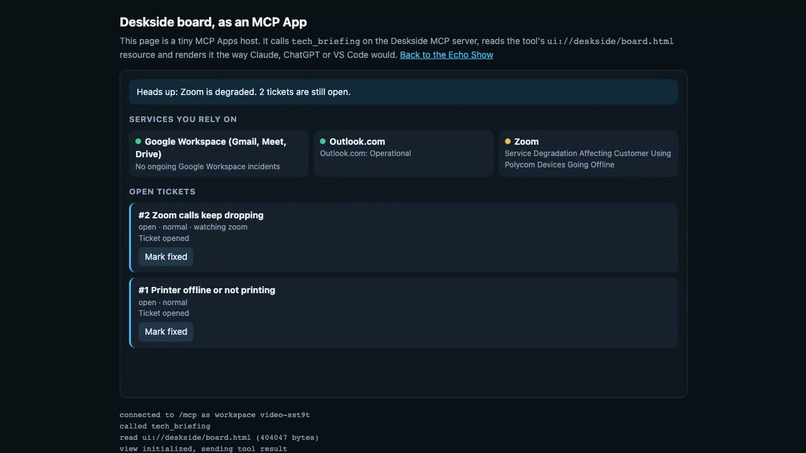Image resolution: width=806 pixels, height=453 pixels.
Task: Open ticket '#1 Printer offline or not printing' title
Action: (x=207, y=290)
